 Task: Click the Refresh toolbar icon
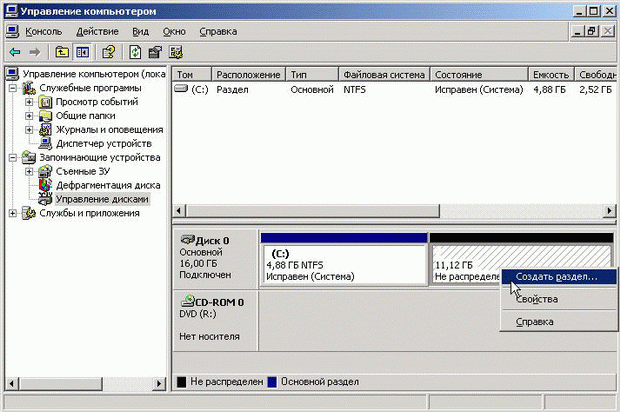click(x=135, y=52)
